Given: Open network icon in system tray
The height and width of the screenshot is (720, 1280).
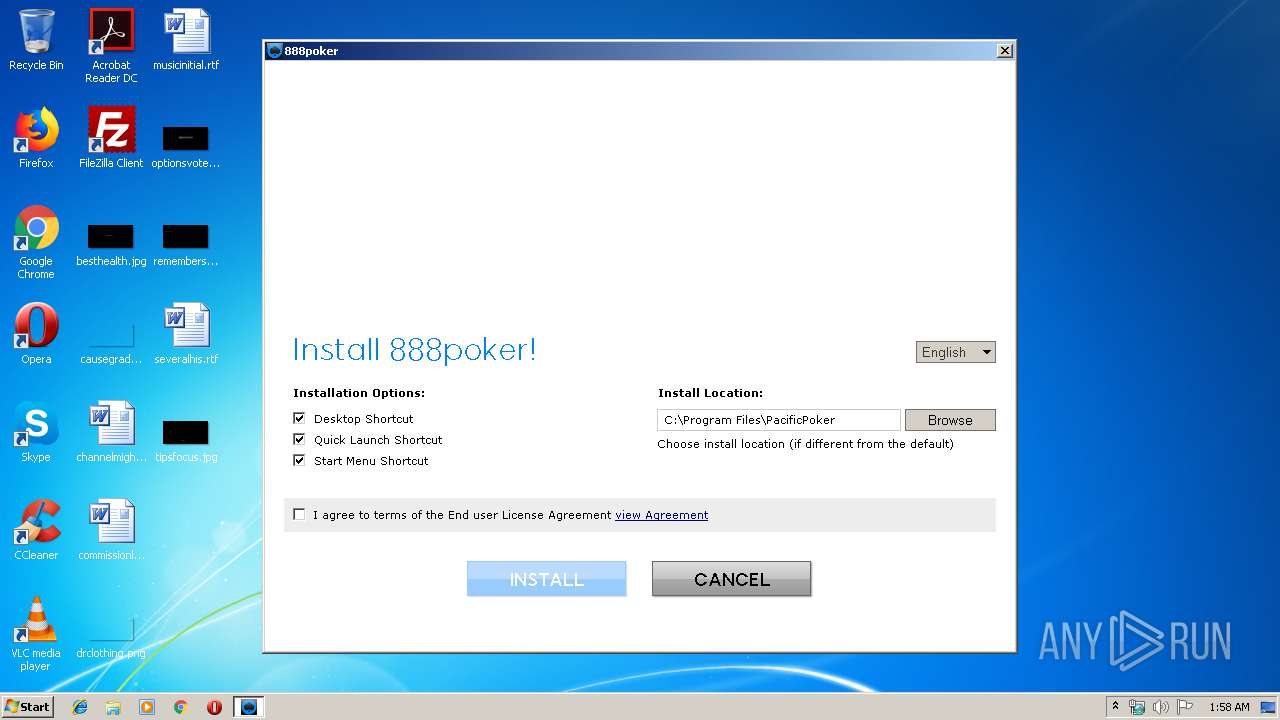Looking at the screenshot, I should [x=1137, y=707].
